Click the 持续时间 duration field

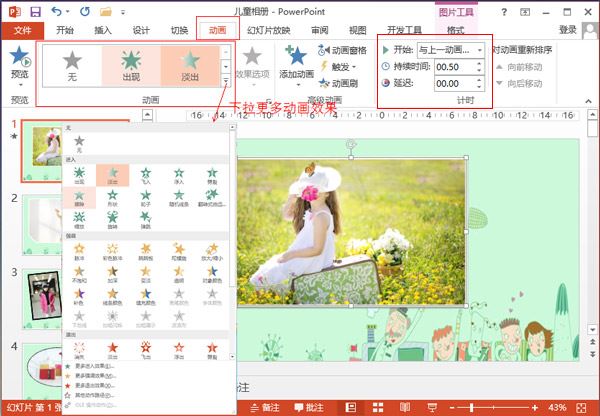click(455, 67)
